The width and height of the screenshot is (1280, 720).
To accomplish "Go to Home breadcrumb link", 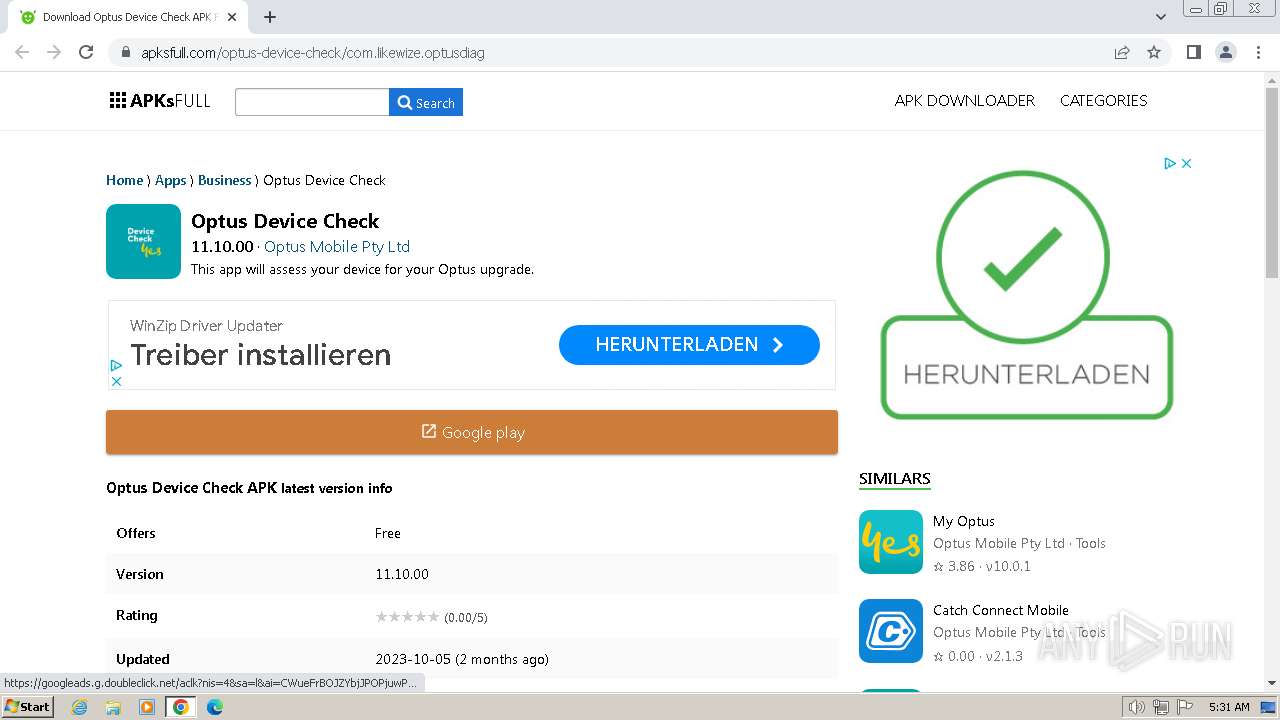I will pos(124,180).
